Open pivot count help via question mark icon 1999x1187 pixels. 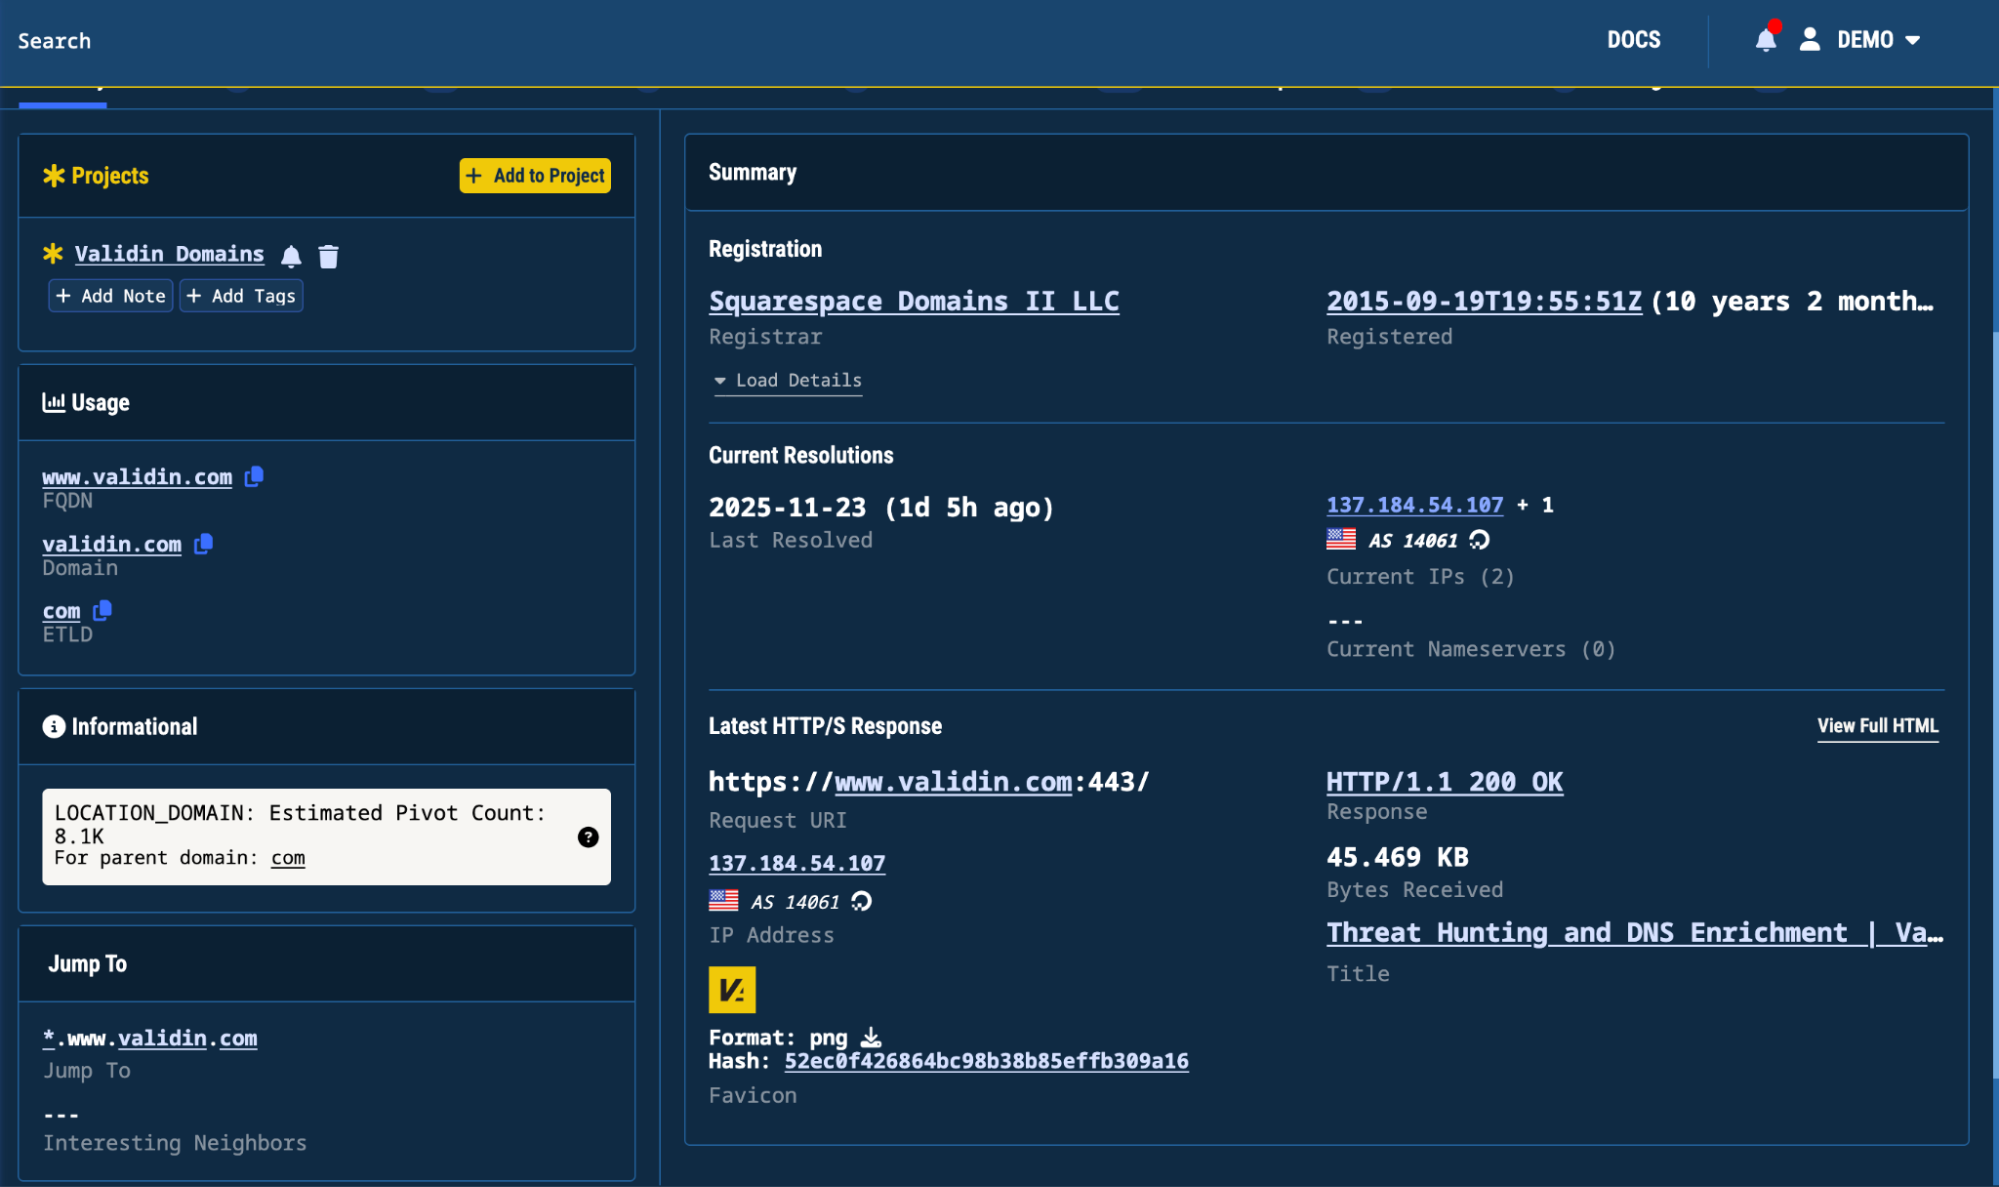[x=589, y=838]
